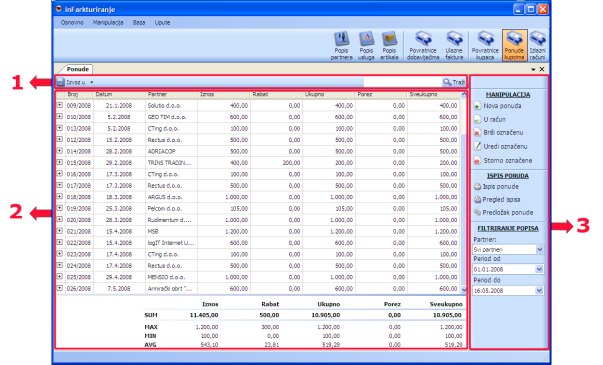Select the logIT Internet U... partner cell
This screenshot has height=365, width=603.
pos(172,243)
